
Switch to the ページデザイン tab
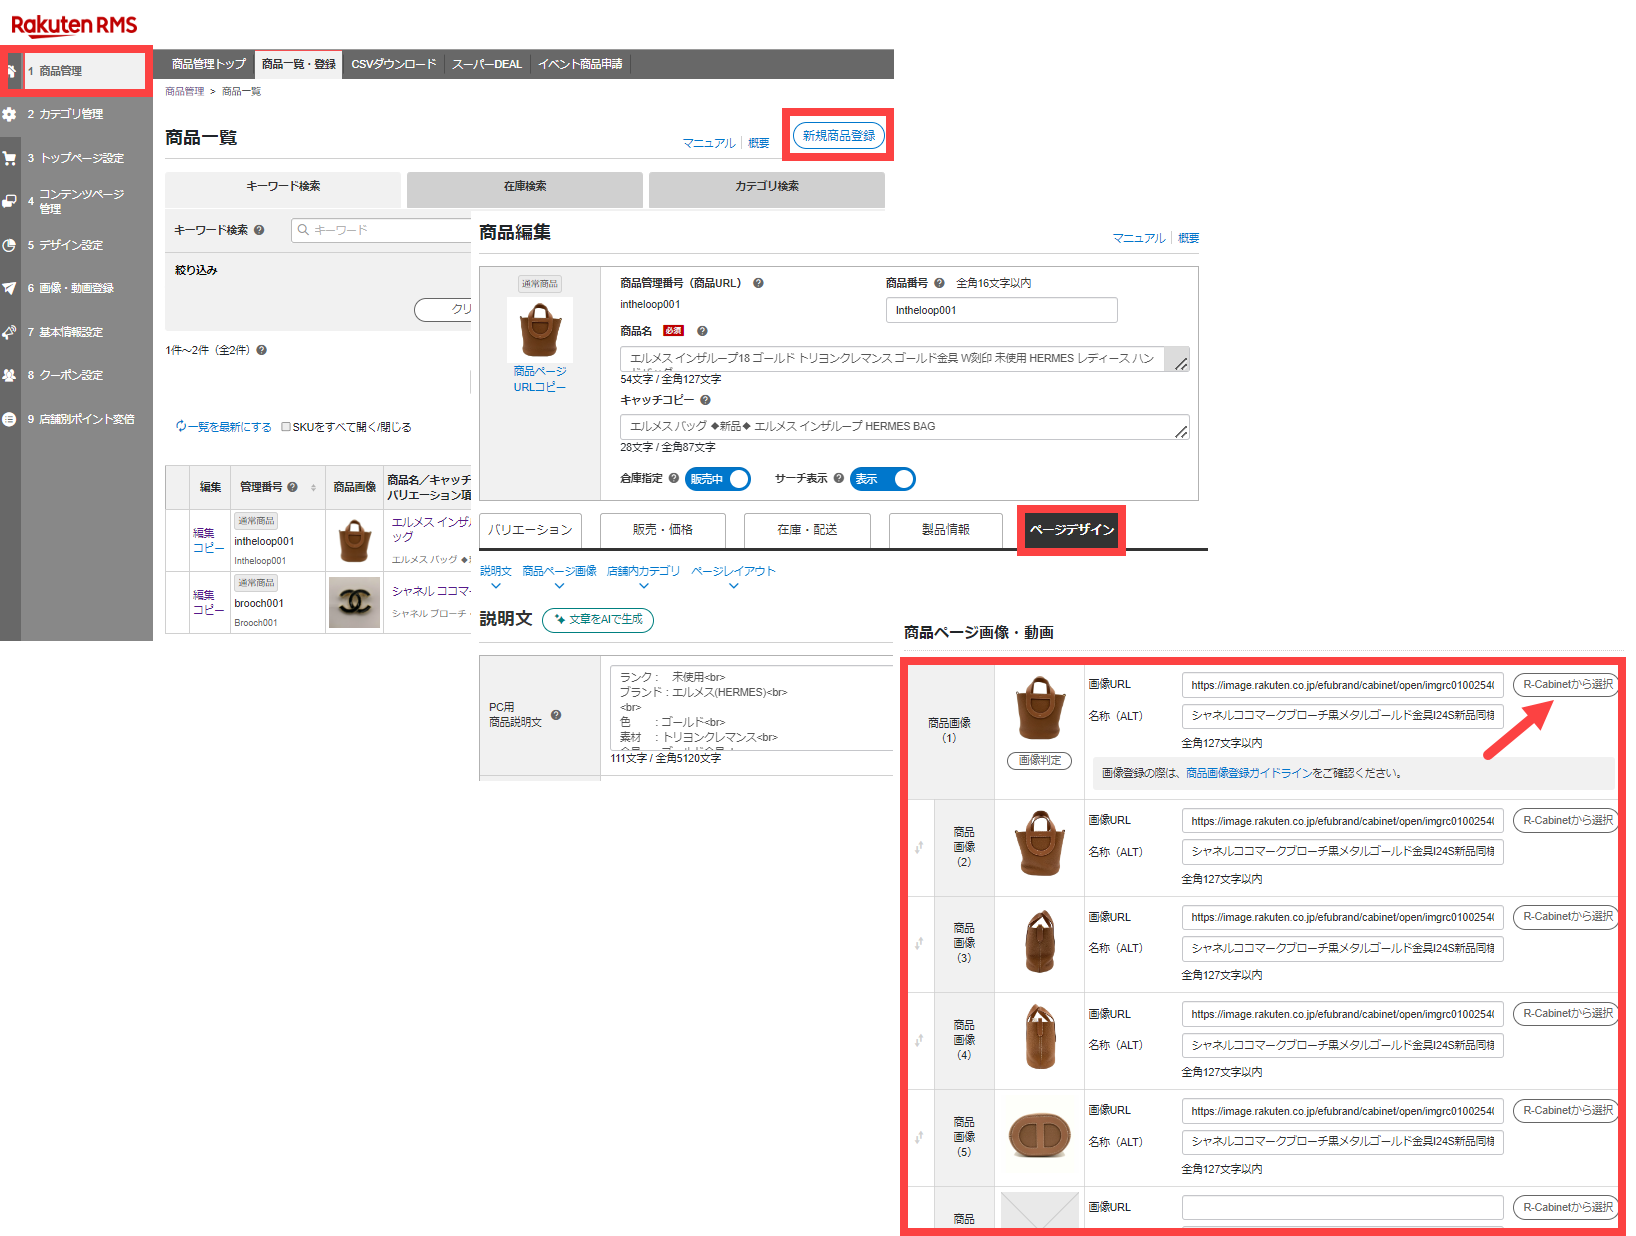1072,530
